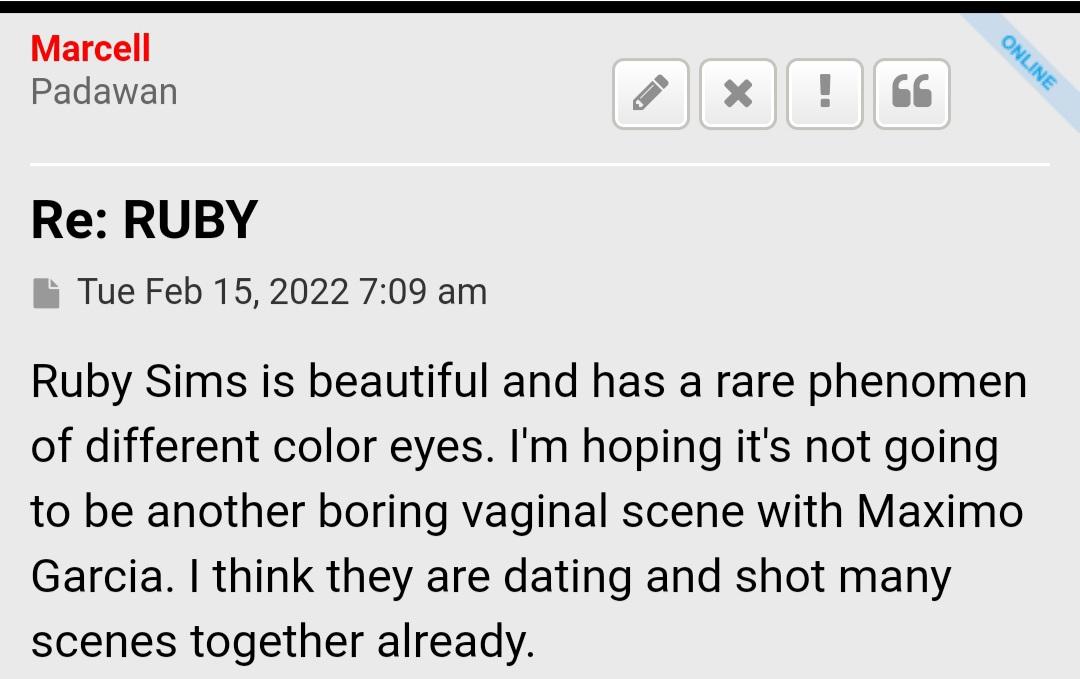Click the black bar at the top
1080x679 pixels.
(540, 5)
